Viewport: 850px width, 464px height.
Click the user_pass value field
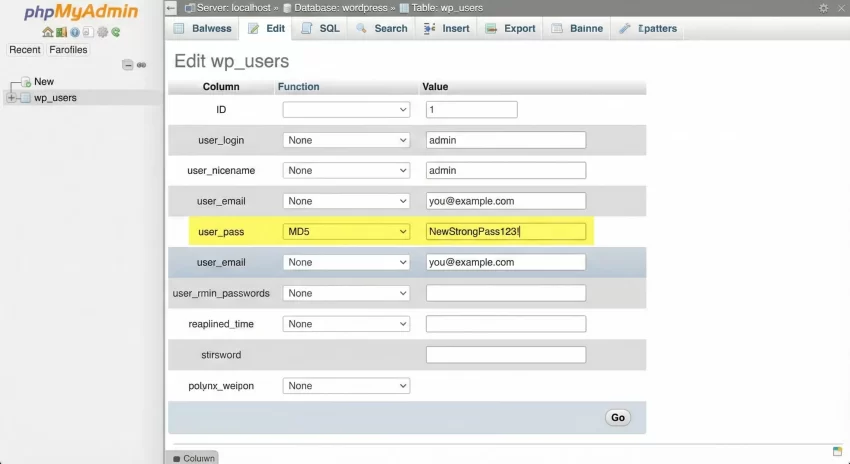[x=506, y=231]
